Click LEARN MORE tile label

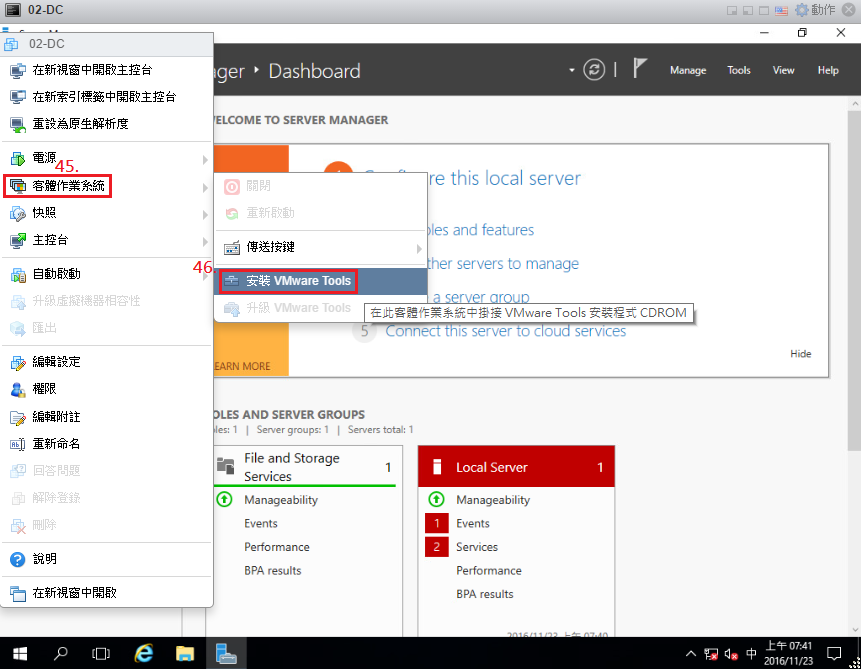click(242, 366)
